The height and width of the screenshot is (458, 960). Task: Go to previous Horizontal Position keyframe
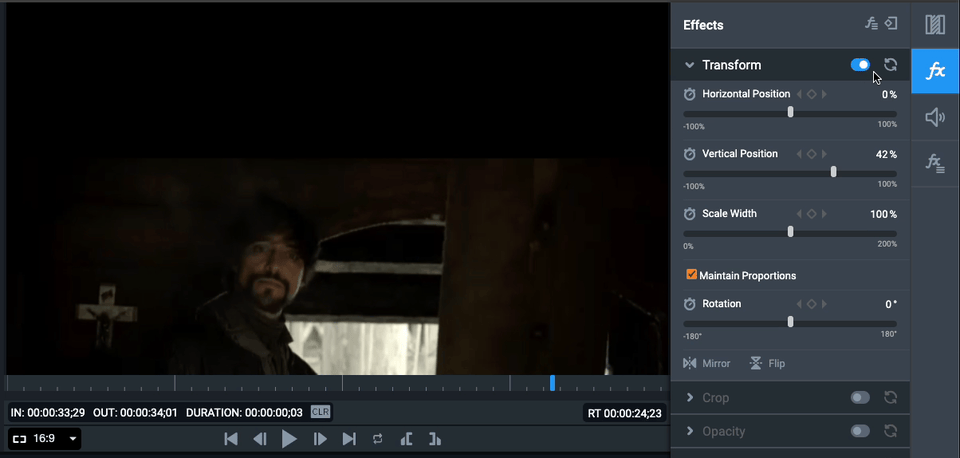click(x=799, y=94)
